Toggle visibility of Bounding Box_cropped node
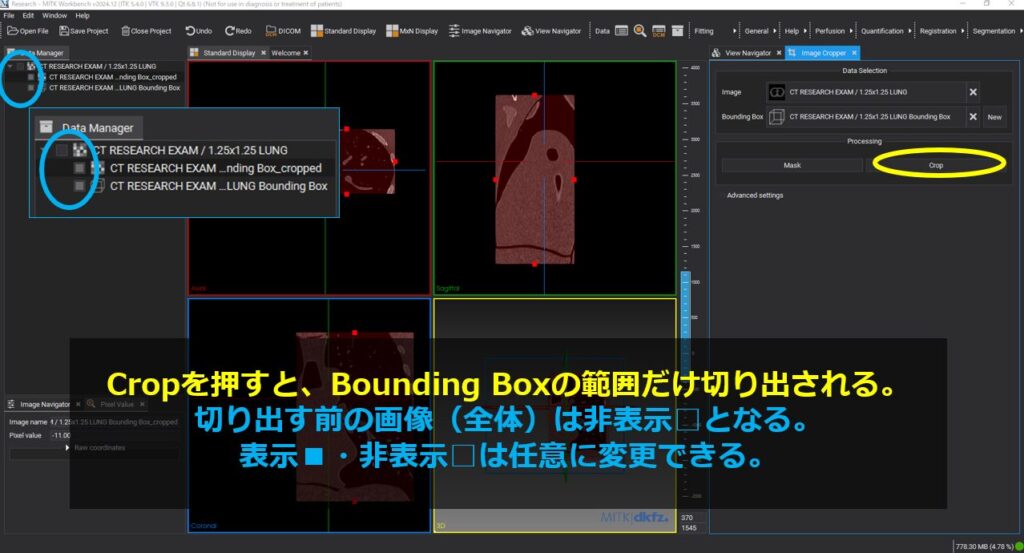The width and height of the screenshot is (1024, 553). [31, 77]
